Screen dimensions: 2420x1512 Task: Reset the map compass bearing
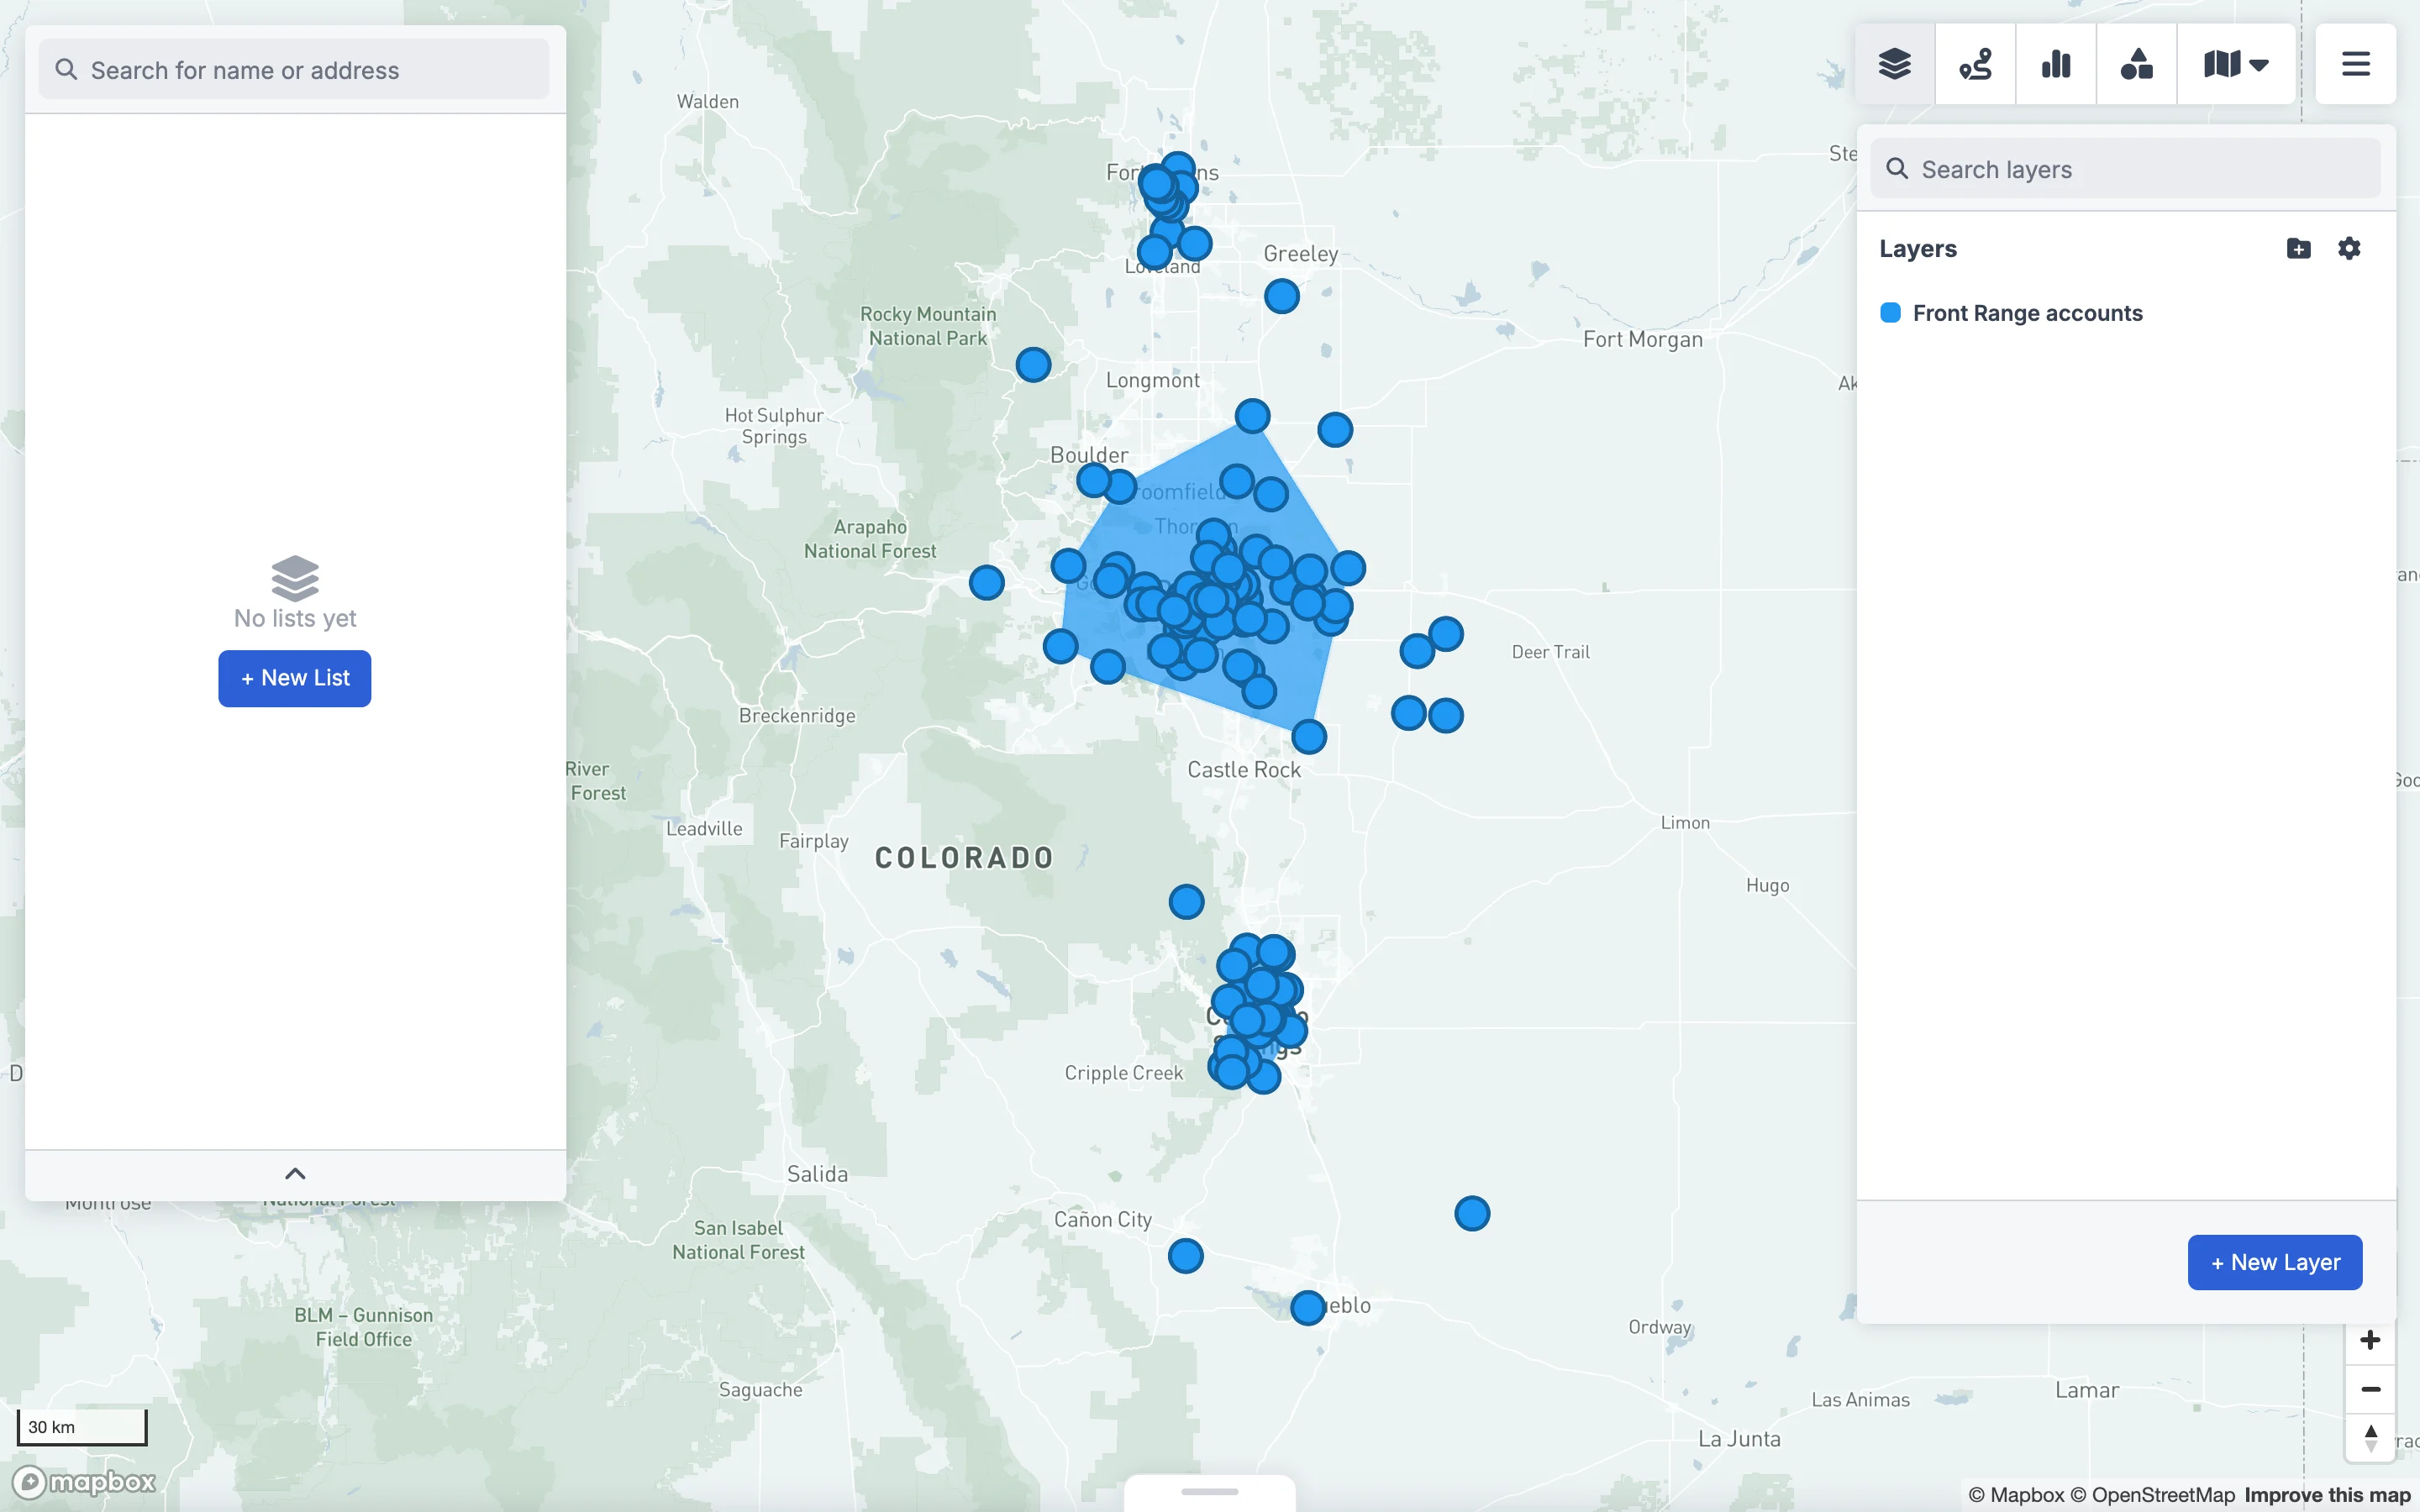pos(2369,1438)
